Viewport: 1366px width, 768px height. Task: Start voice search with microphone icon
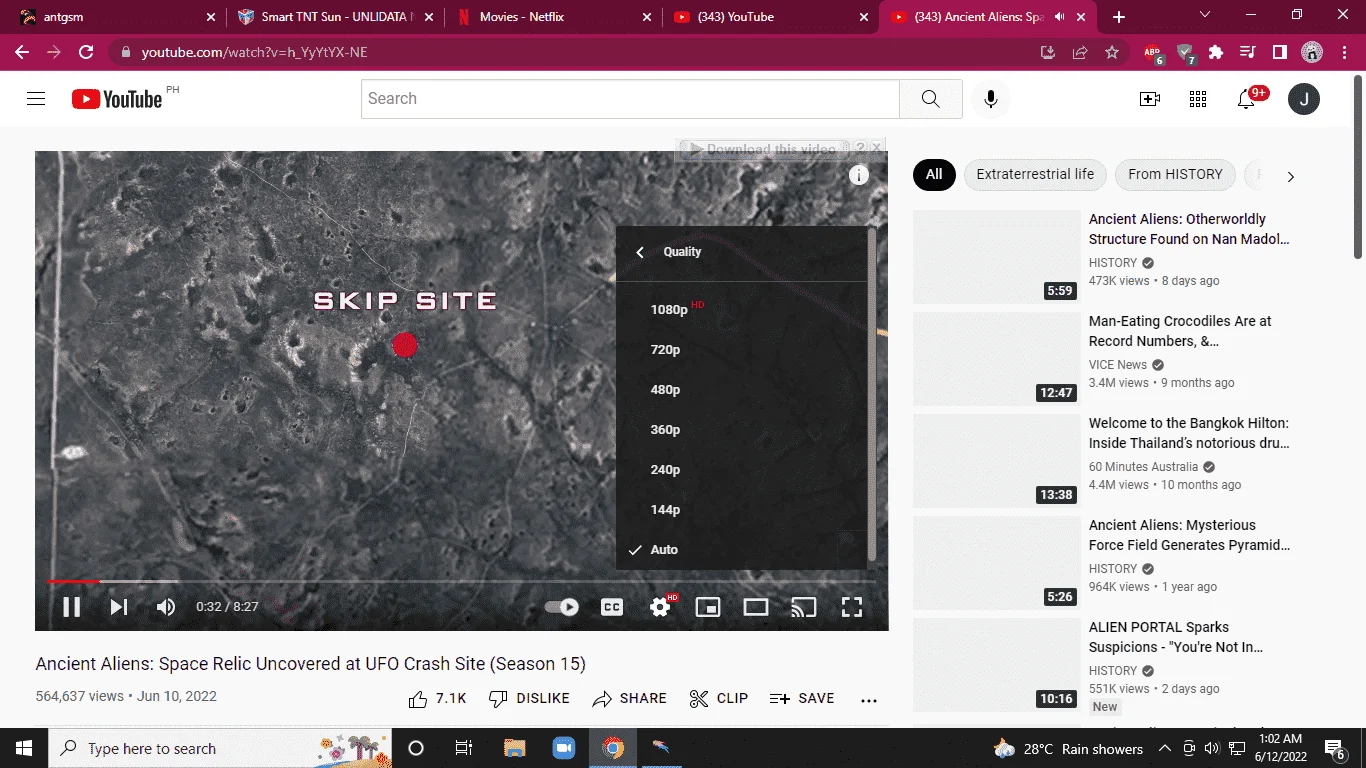991,99
